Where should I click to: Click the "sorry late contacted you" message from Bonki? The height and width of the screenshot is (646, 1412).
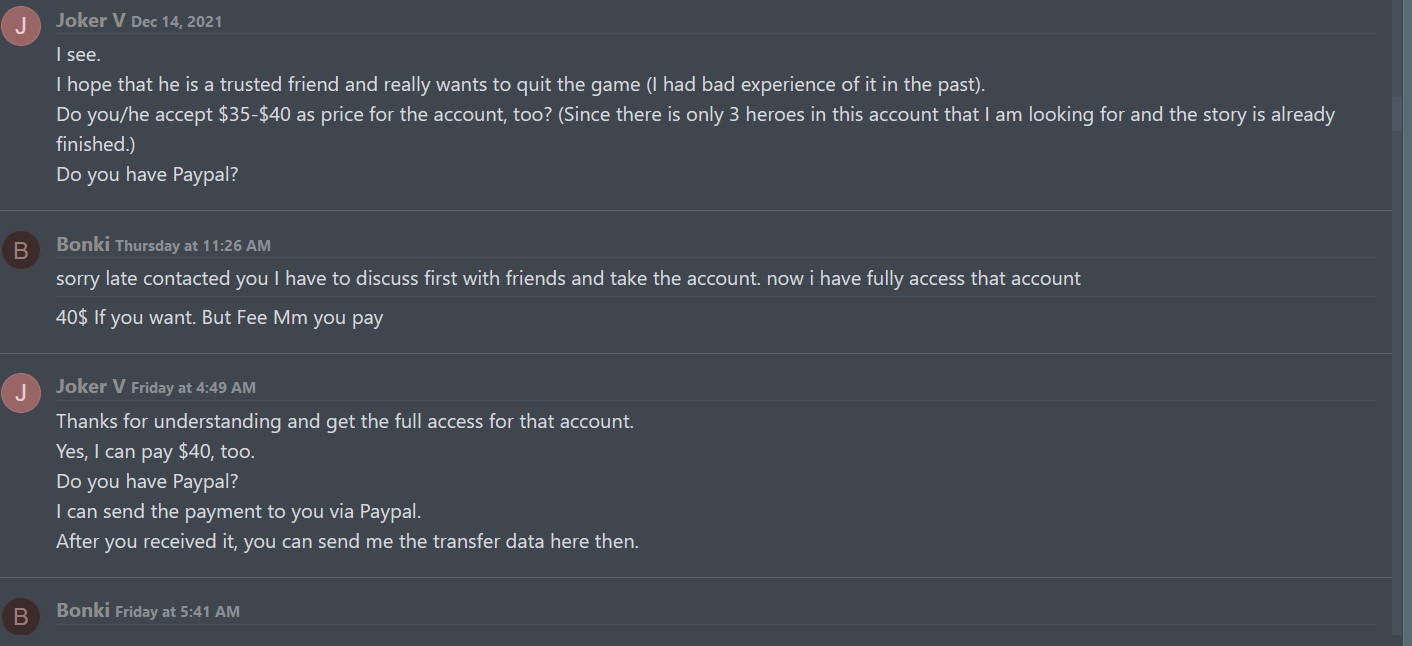pyautogui.click(x=567, y=279)
